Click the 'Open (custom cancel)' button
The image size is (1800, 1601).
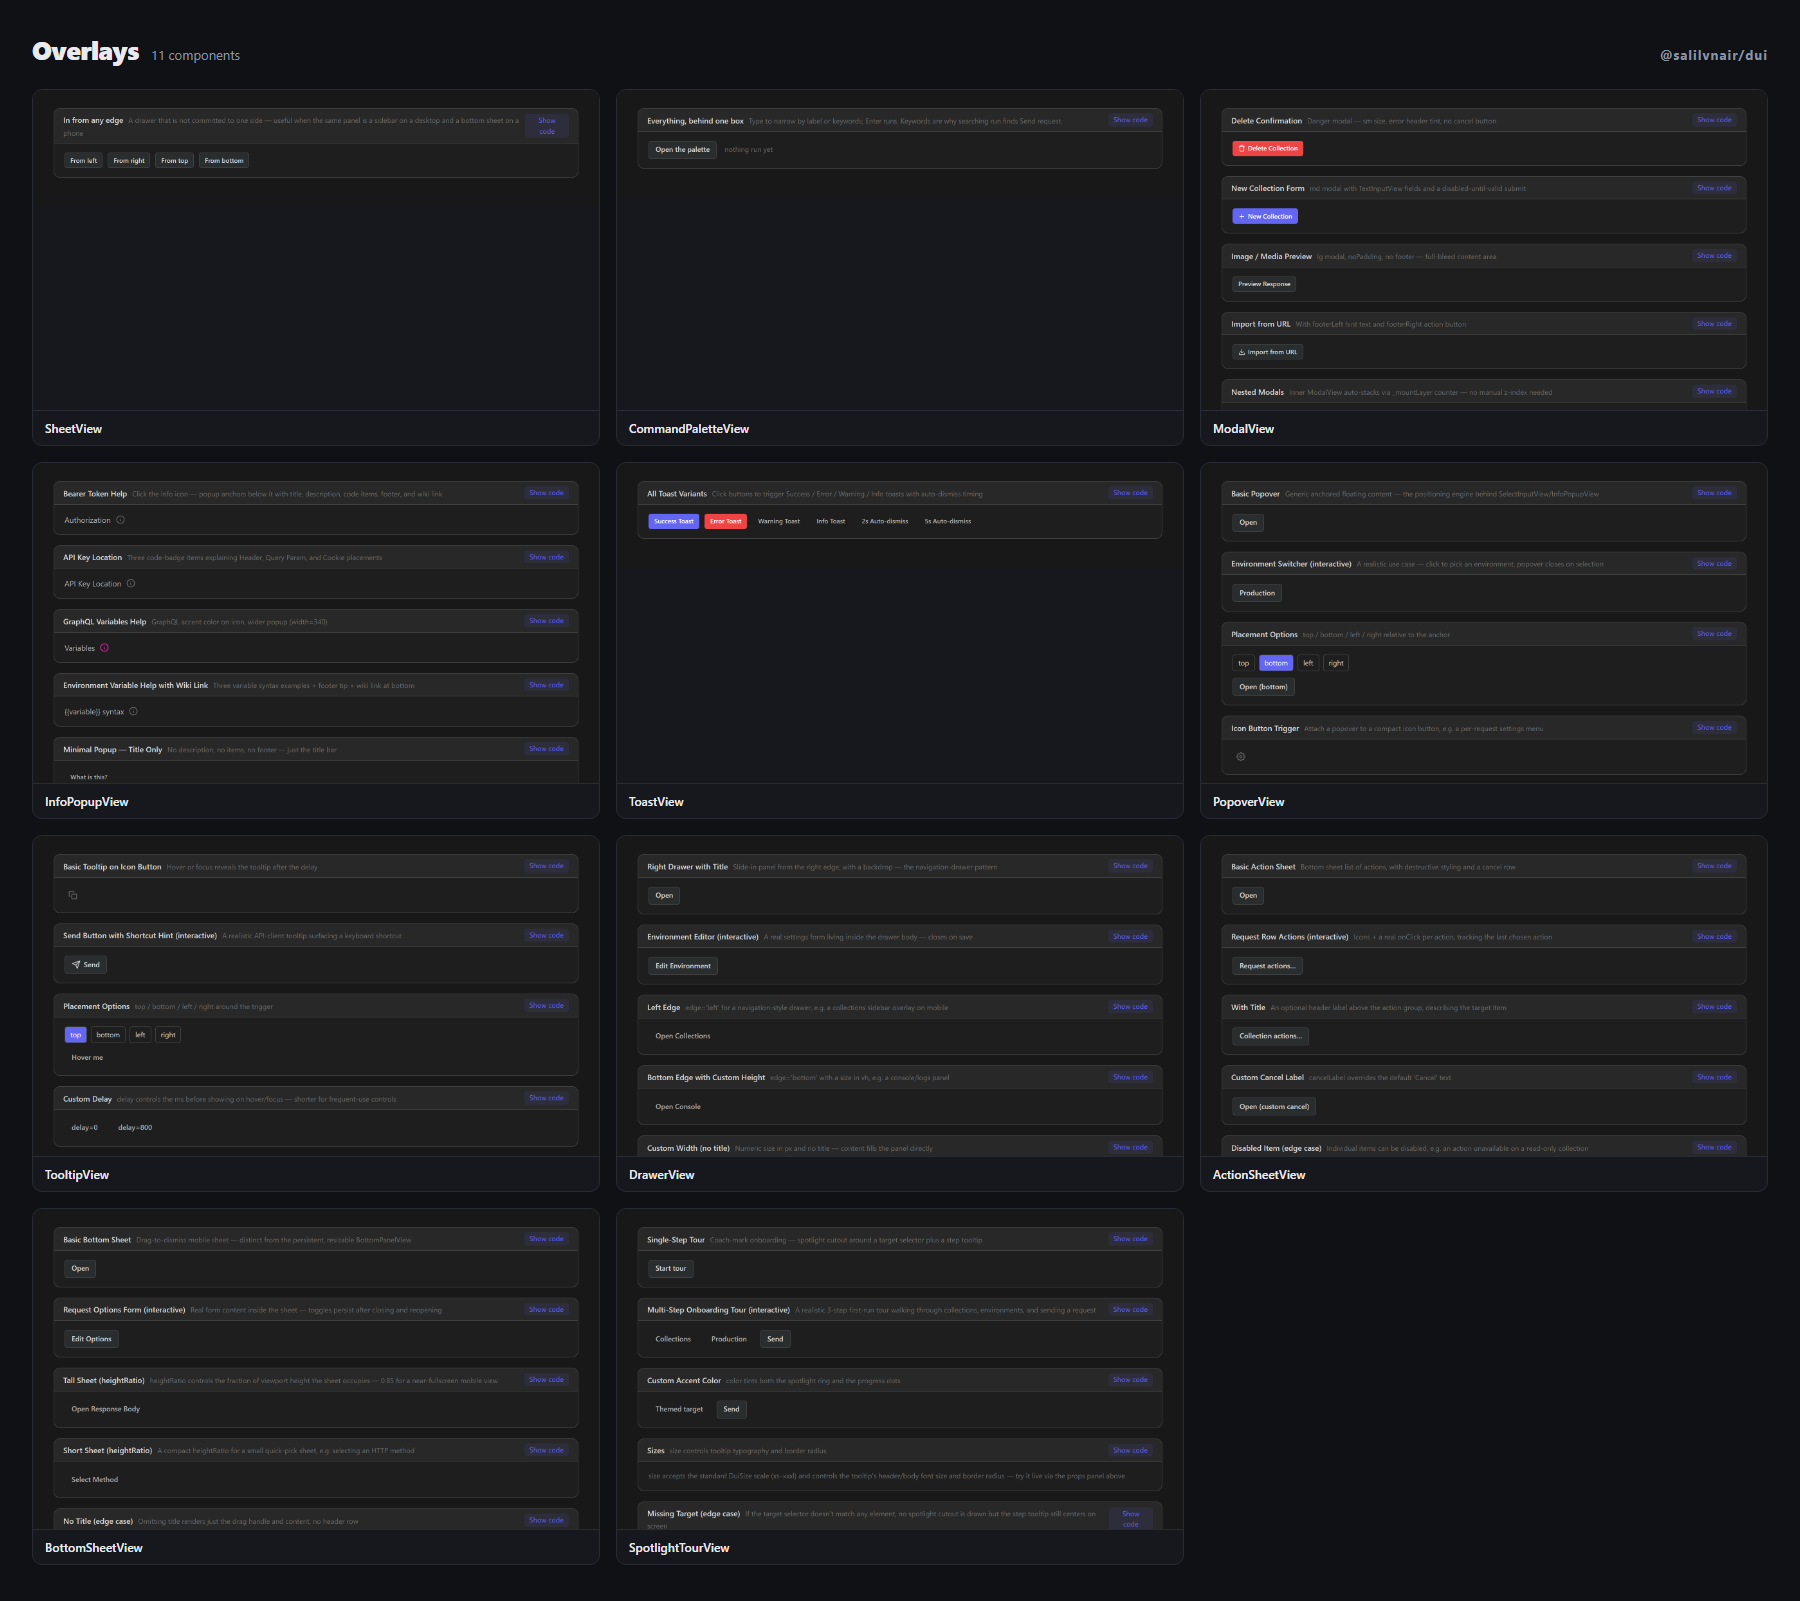tap(1274, 1107)
